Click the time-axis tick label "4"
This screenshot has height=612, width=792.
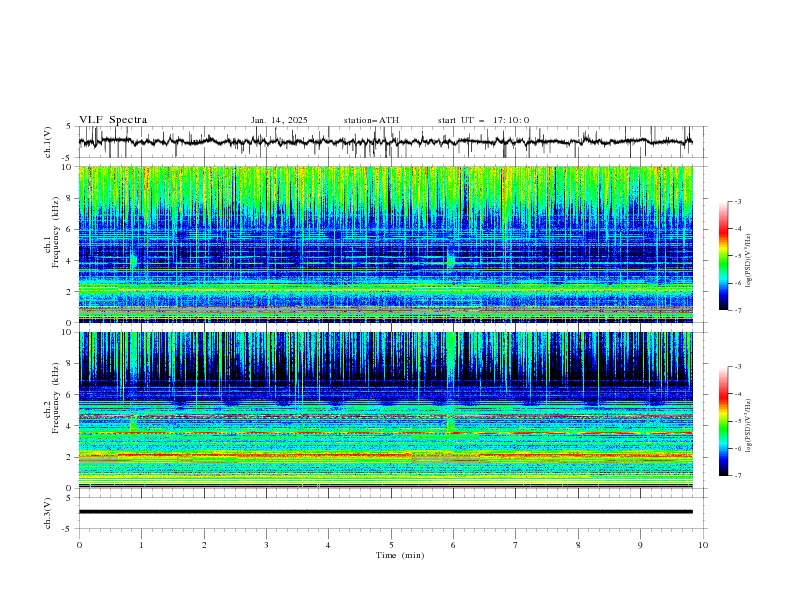pyautogui.click(x=329, y=545)
